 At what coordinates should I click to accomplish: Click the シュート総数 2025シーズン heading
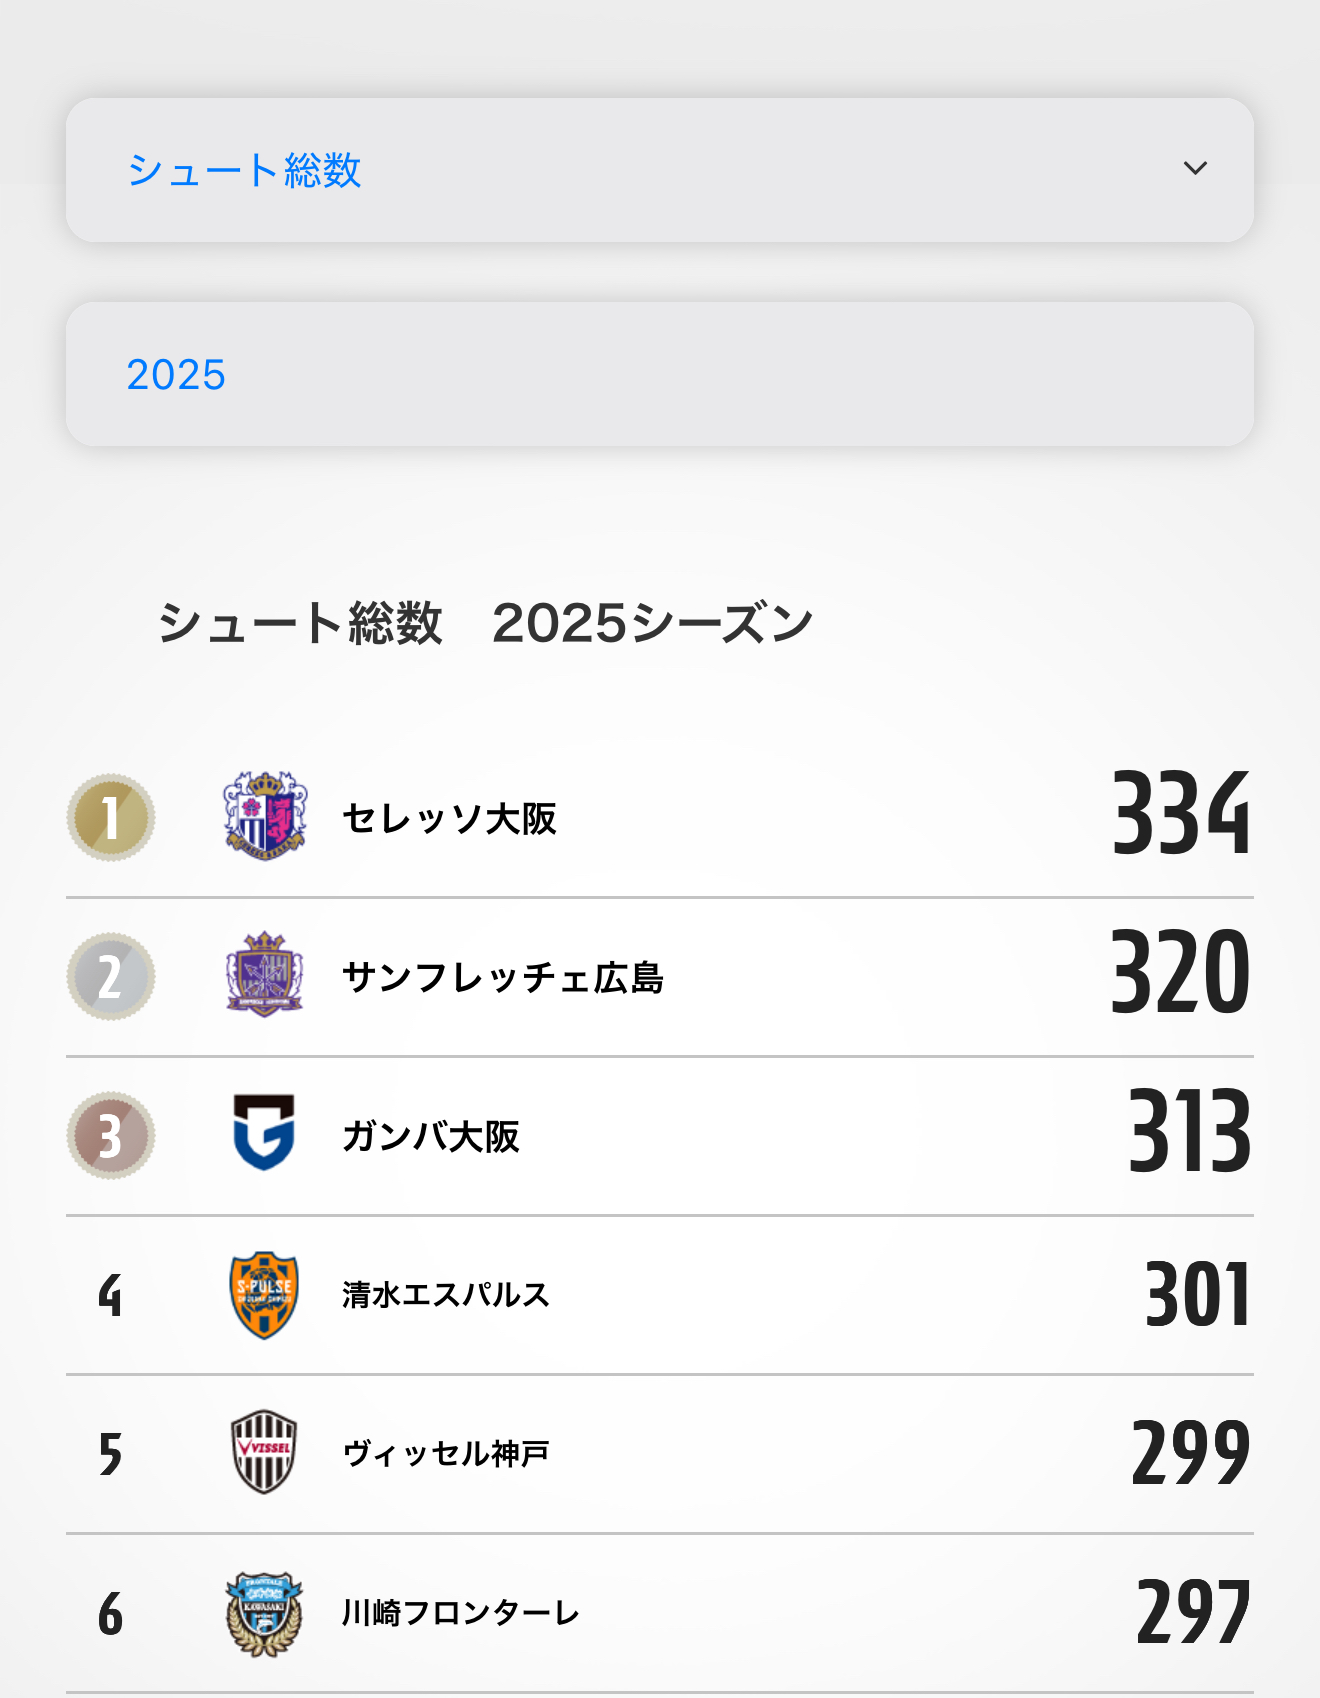coord(485,623)
